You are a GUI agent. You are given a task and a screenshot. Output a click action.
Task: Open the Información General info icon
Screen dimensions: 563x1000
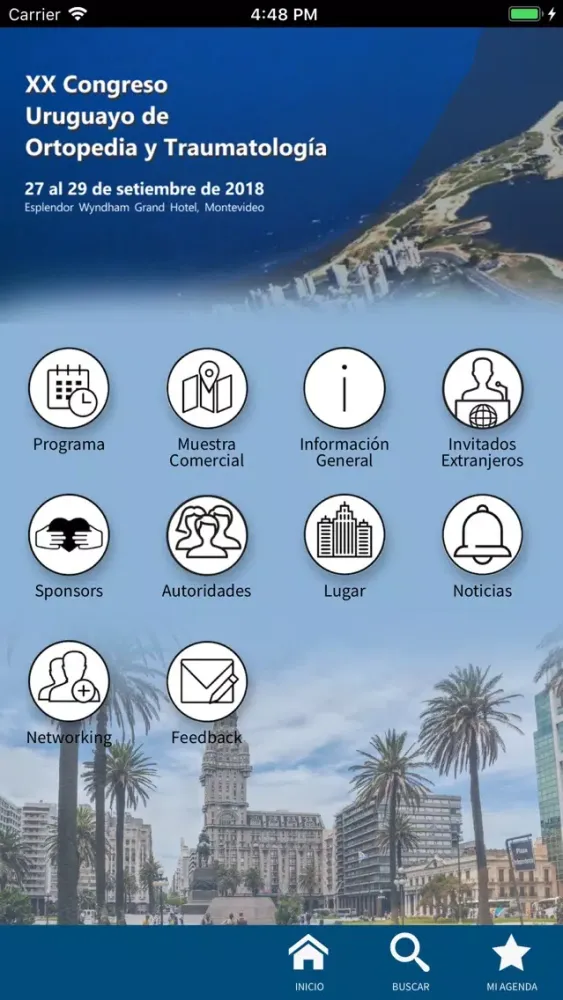click(x=344, y=388)
